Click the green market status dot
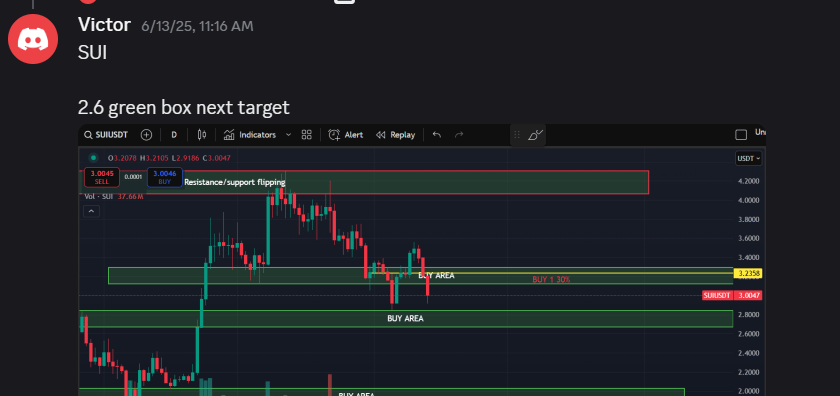Image resolution: width=840 pixels, height=396 pixels. click(x=94, y=158)
